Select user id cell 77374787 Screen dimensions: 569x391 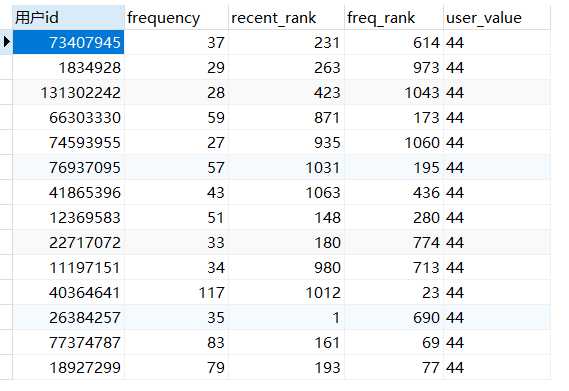click(x=68, y=343)
